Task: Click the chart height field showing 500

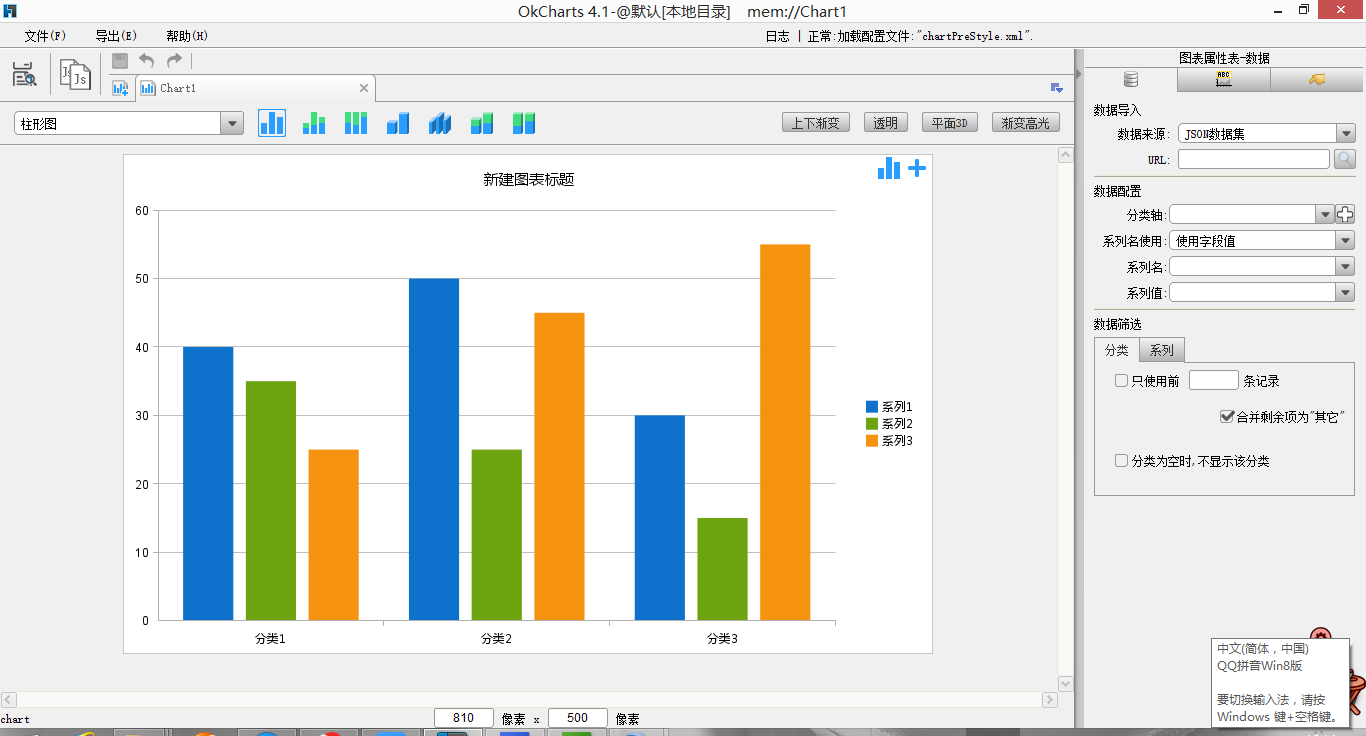Action: point(578,718)
